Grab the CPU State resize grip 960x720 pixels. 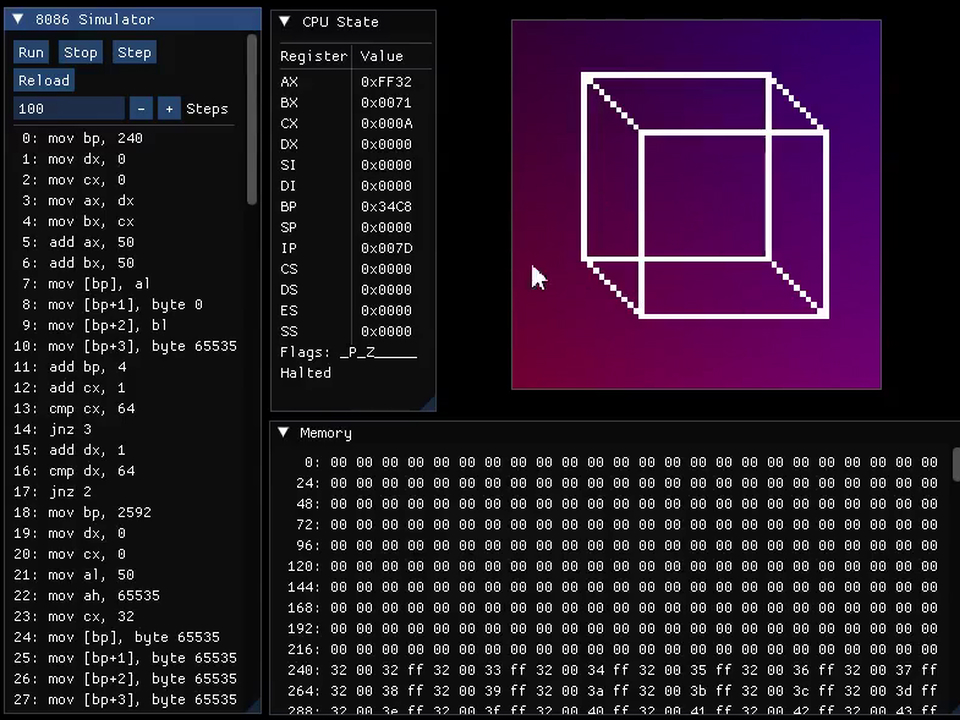(430, 404)
